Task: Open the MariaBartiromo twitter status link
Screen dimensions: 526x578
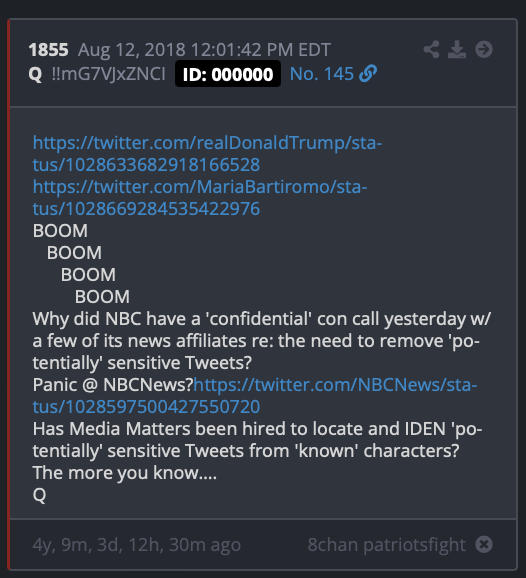Action: pos(200,198)
